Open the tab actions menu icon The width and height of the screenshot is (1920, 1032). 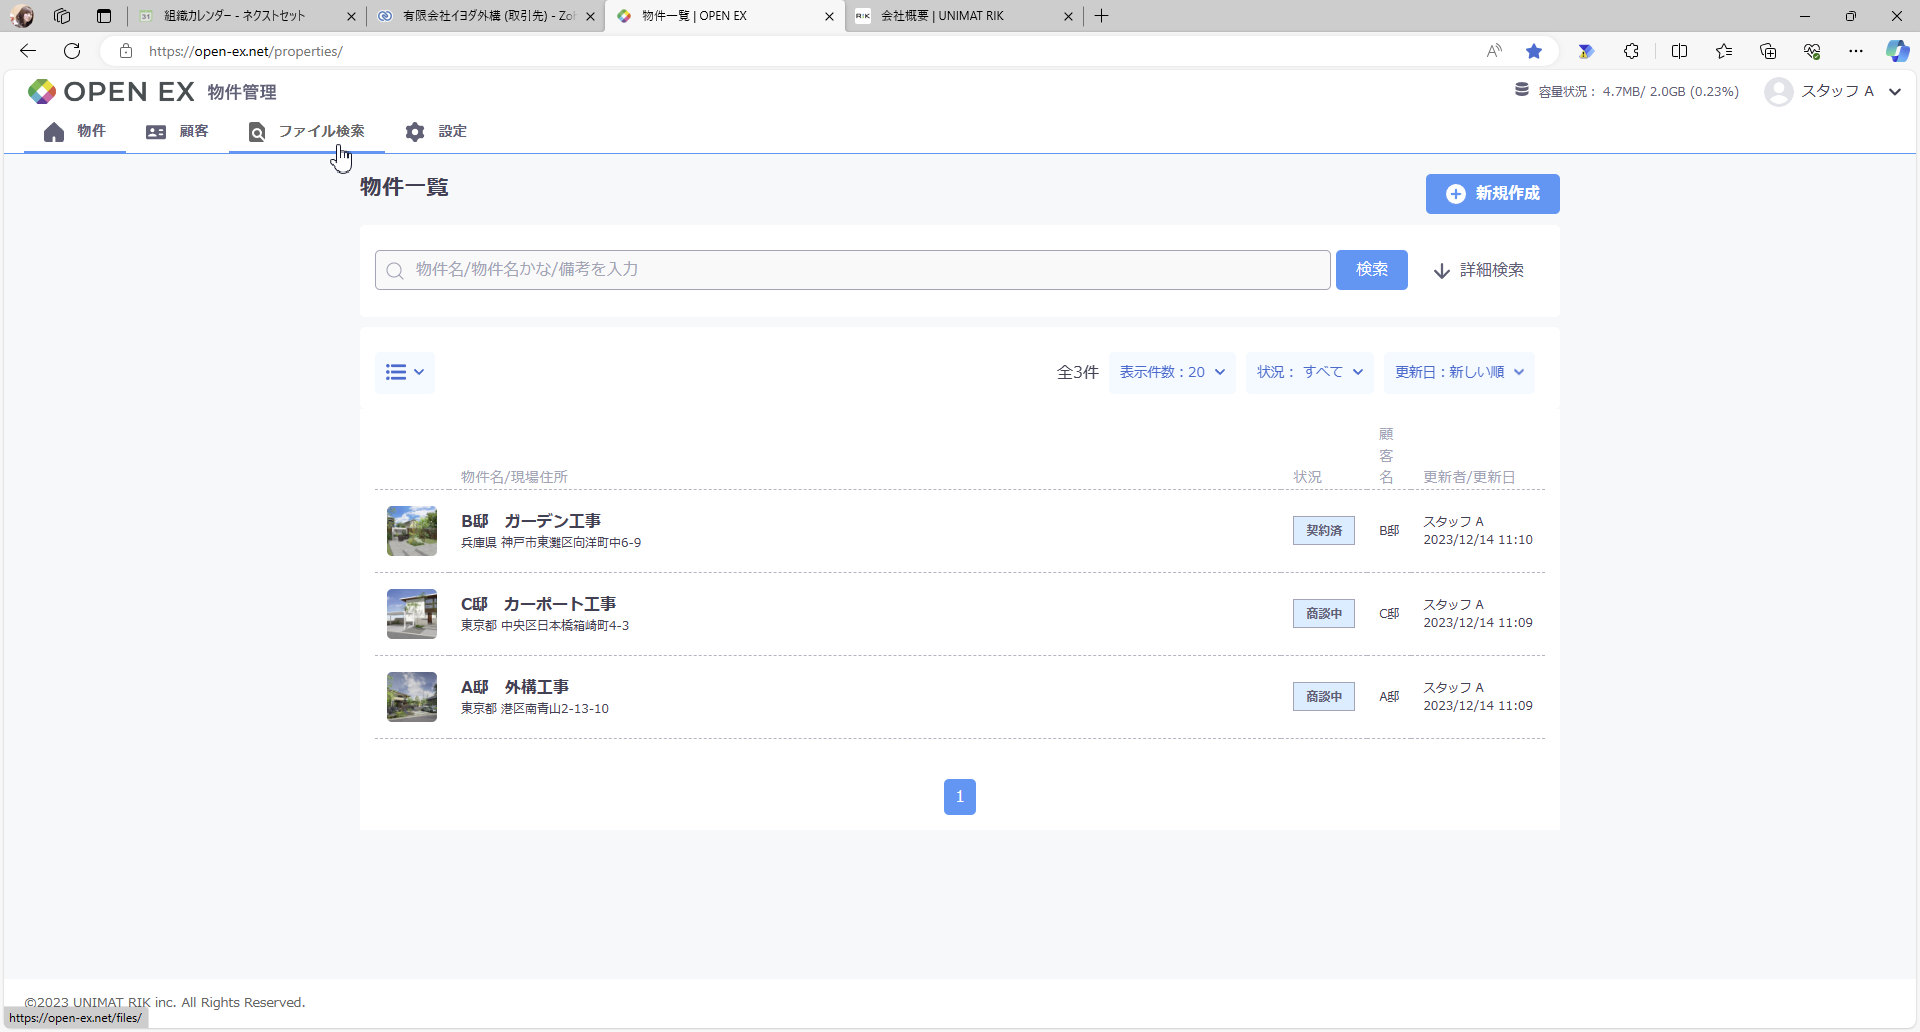(104, 16)
